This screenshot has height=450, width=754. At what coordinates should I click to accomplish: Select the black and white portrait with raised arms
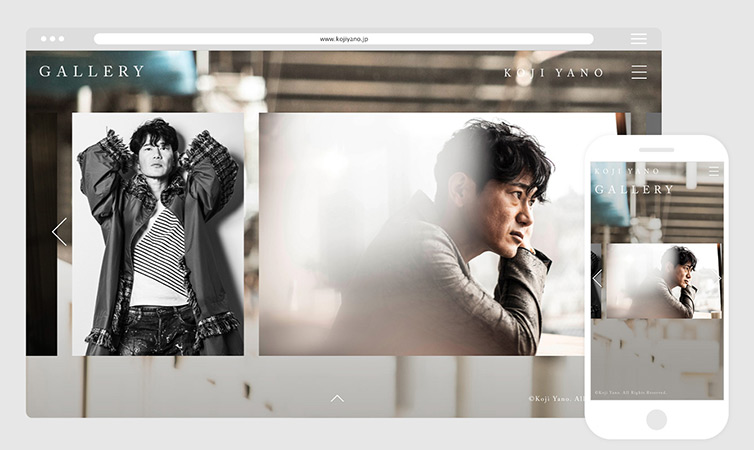[x=158, y=234]
